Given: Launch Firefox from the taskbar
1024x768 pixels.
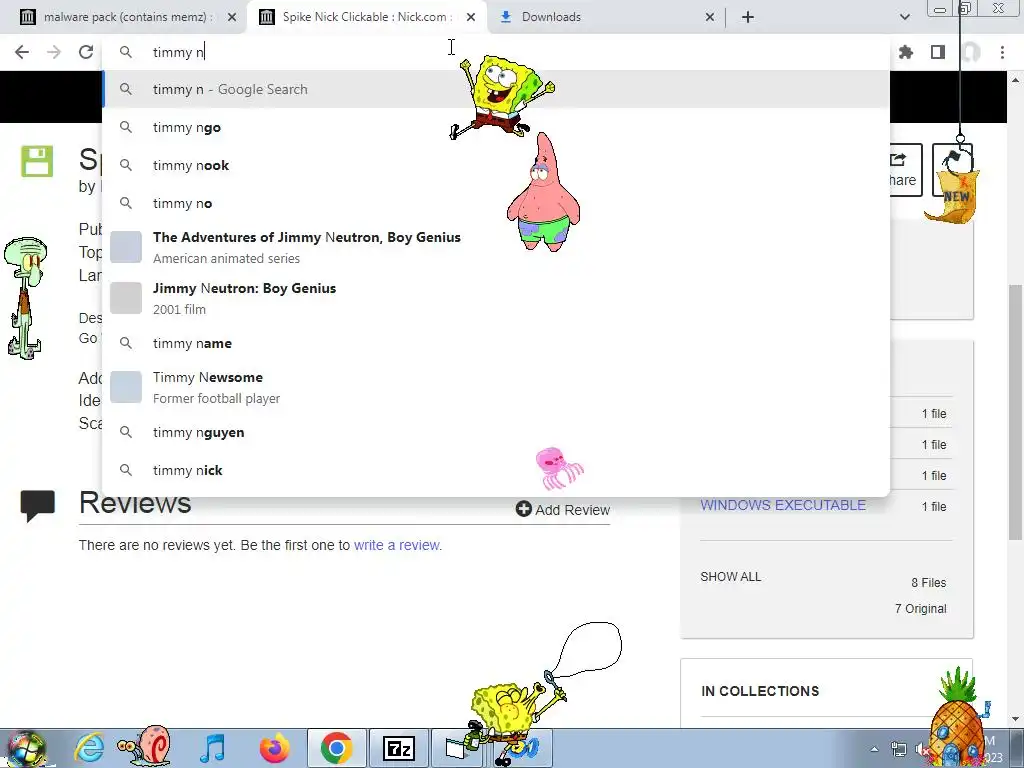Looking at the screenshot, I should (x=274, y=748).
